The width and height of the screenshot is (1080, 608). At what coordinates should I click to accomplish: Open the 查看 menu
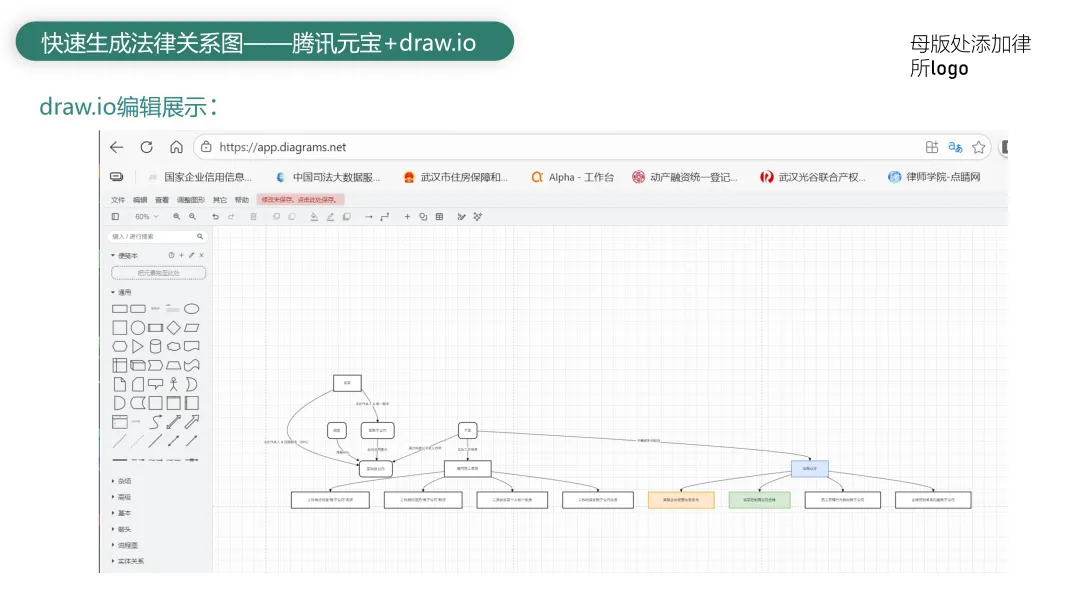[x=162, y=200]
